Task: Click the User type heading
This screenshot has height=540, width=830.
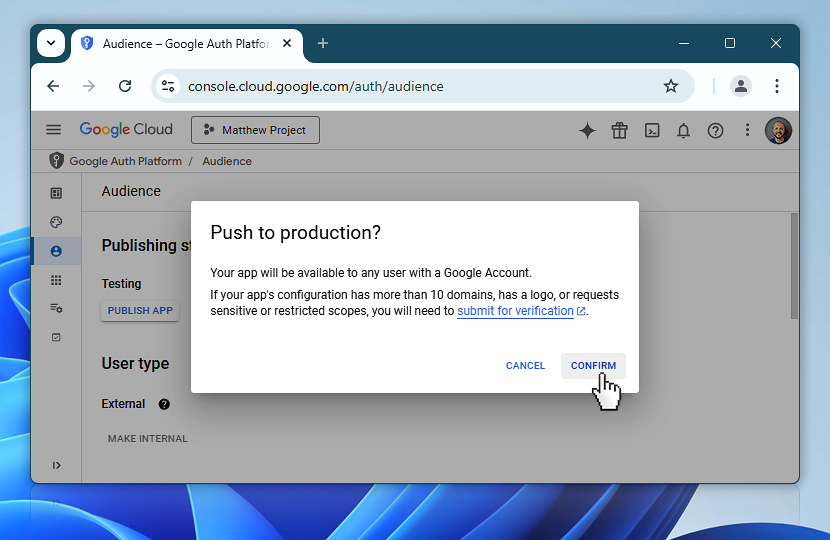Action: pyautogui.click(x=135, y=364)
